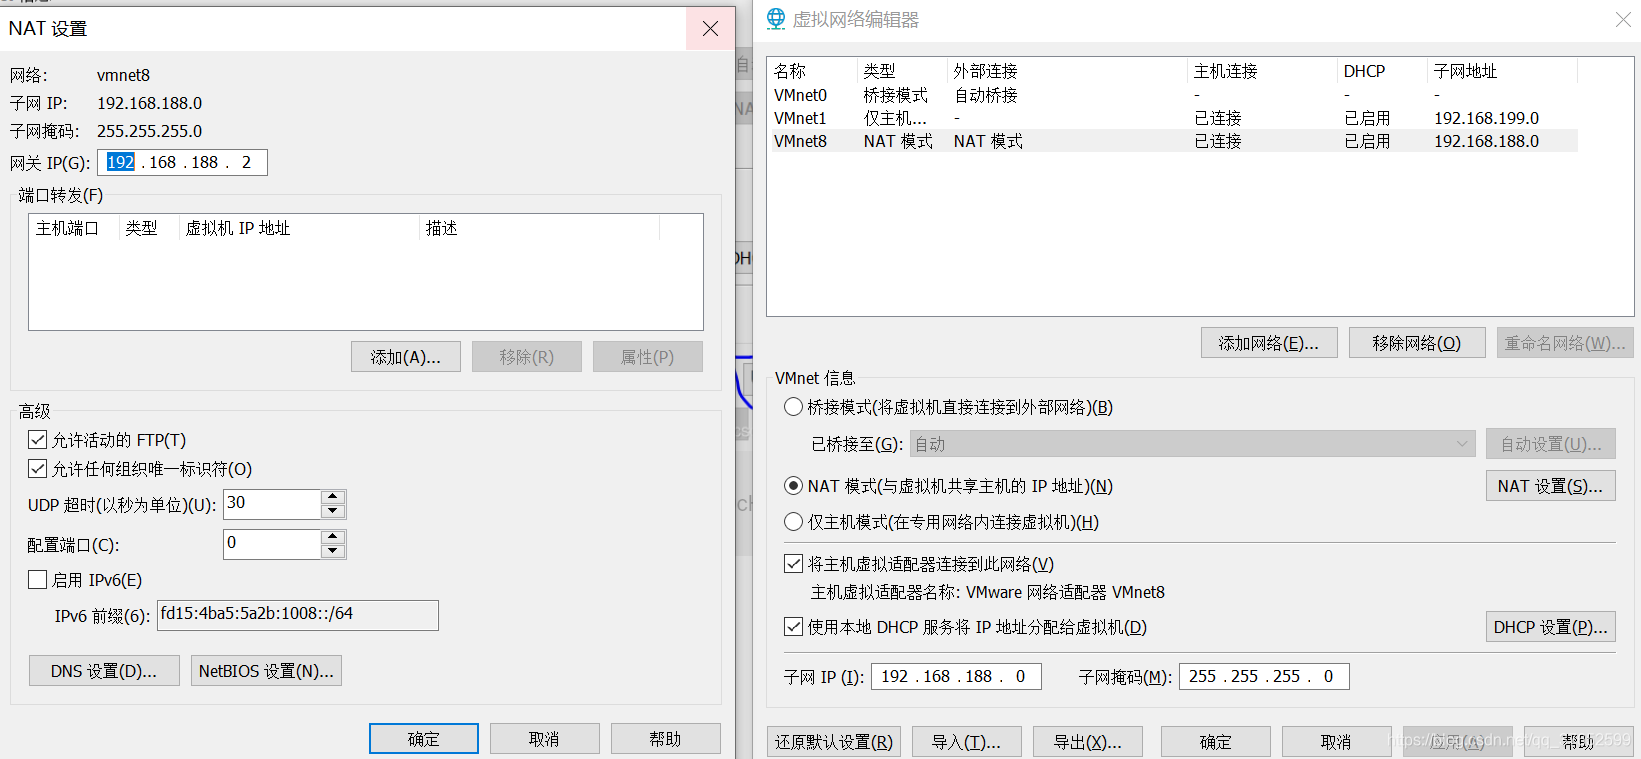Click 导入(T)... button
The image size is (1641, 759).
(966, 742)
